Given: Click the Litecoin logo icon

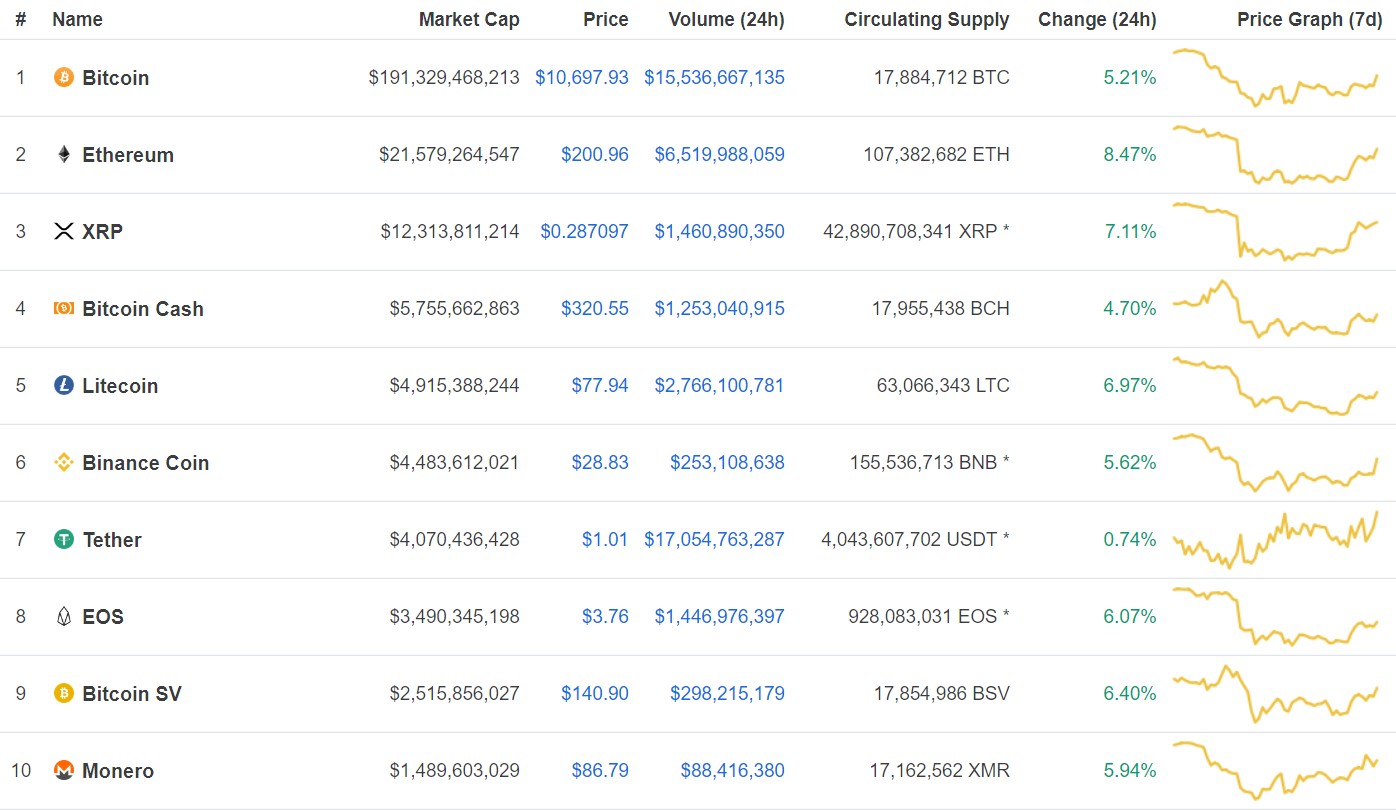Looking at the screenshot, I should point(64,385).
